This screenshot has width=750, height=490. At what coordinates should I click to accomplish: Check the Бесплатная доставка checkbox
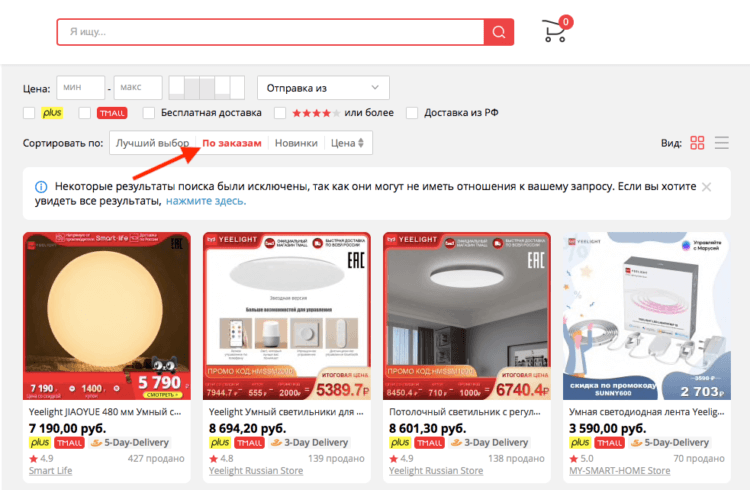click(149, 113)
